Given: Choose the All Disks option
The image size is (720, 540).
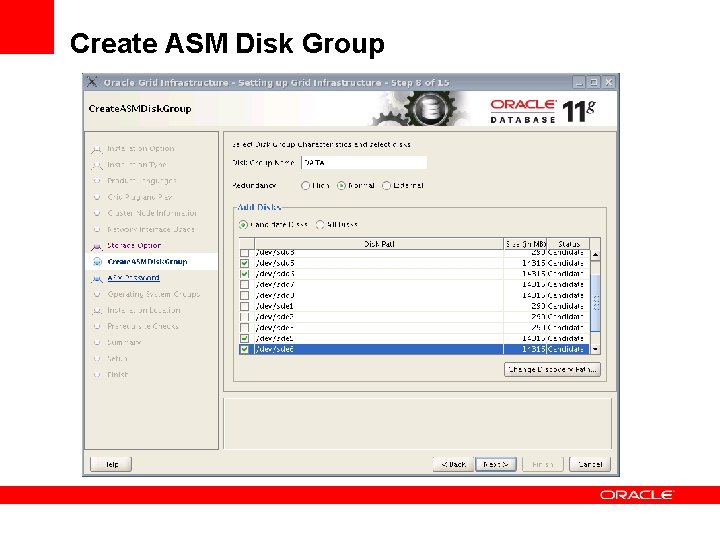Looking at the screenshot, I should point(320,225).
